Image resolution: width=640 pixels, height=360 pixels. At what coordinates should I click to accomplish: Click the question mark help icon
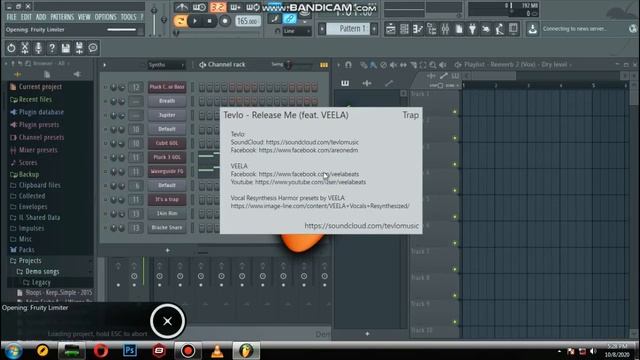[x=52, y=48]
